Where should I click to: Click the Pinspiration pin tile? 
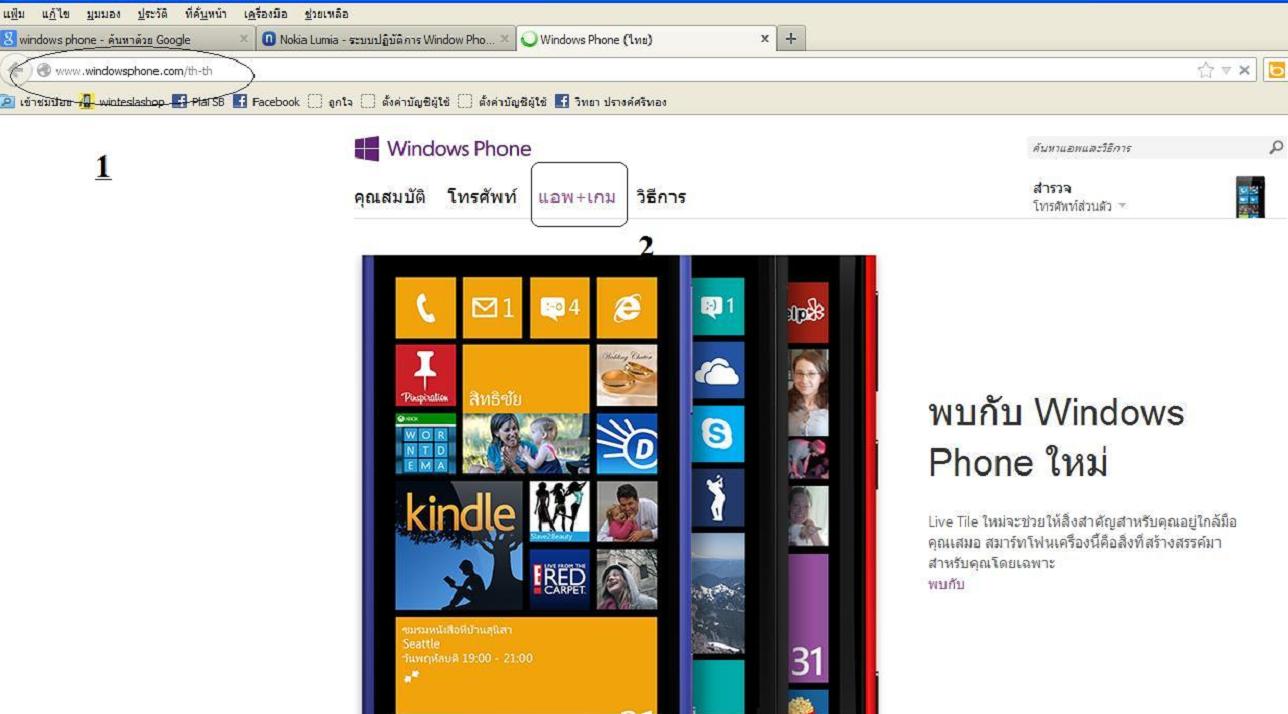coord(426,376)
